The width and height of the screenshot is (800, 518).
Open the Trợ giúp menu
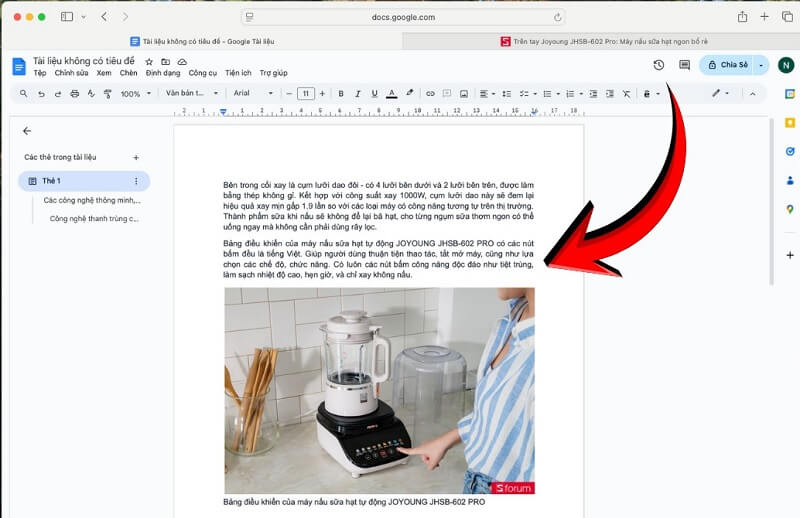273,73
